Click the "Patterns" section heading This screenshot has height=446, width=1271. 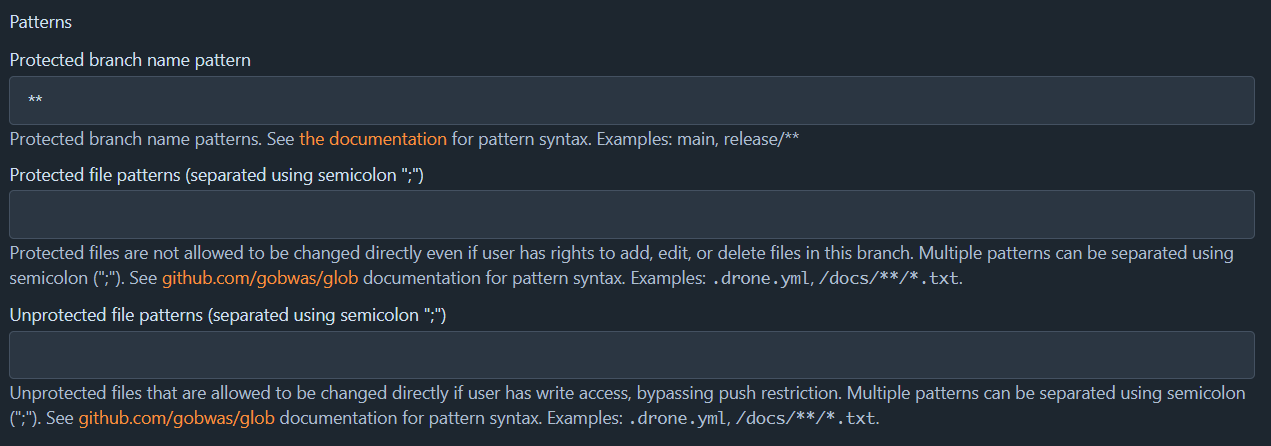coord(41,21)
